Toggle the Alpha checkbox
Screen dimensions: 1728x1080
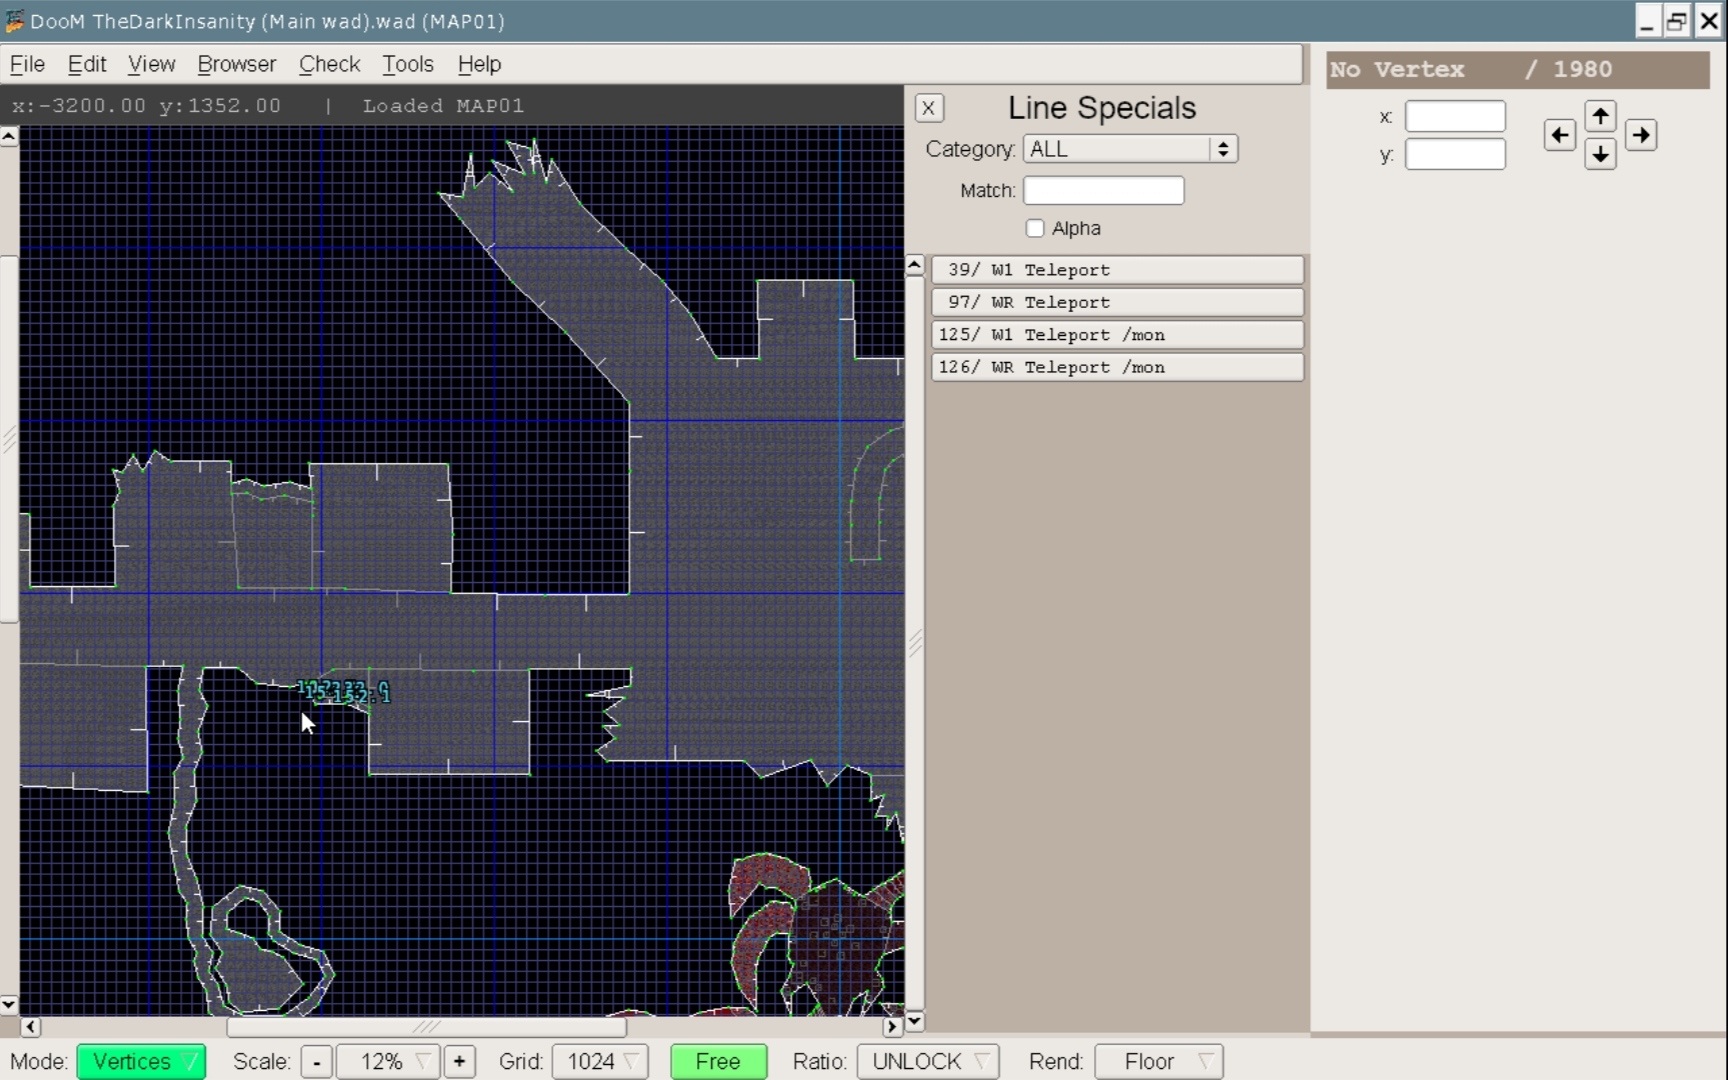pyautogui.click(x=1035, y=228)
